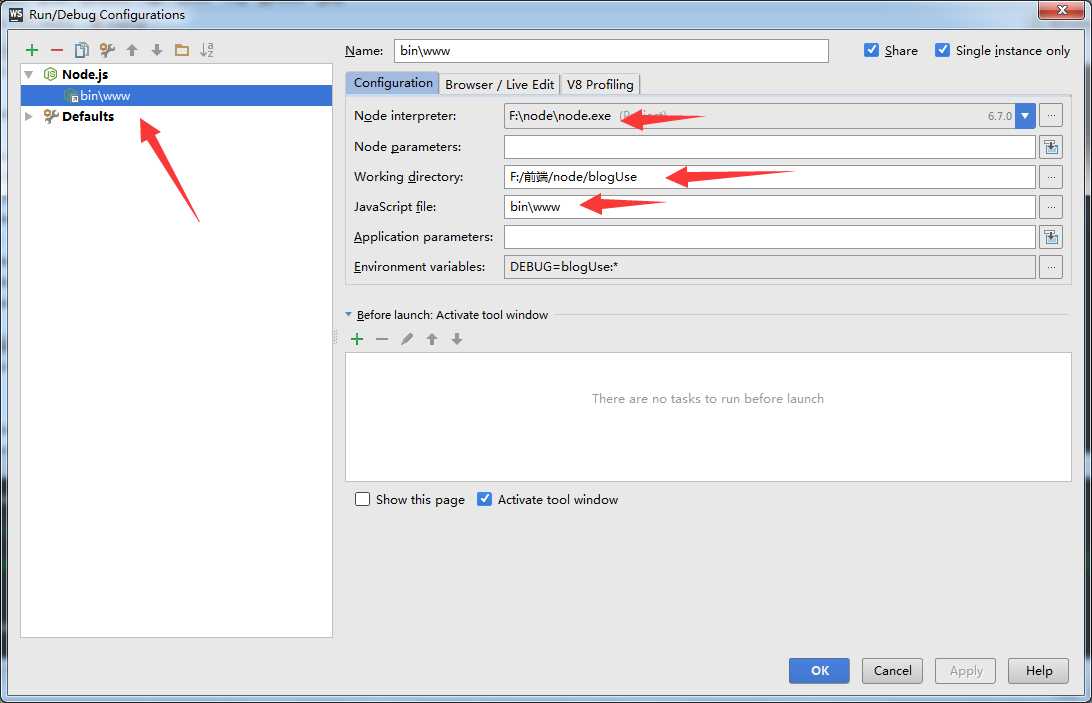
Task: Switch to Browser / Live Edit tab
Action: pos(499,84)
